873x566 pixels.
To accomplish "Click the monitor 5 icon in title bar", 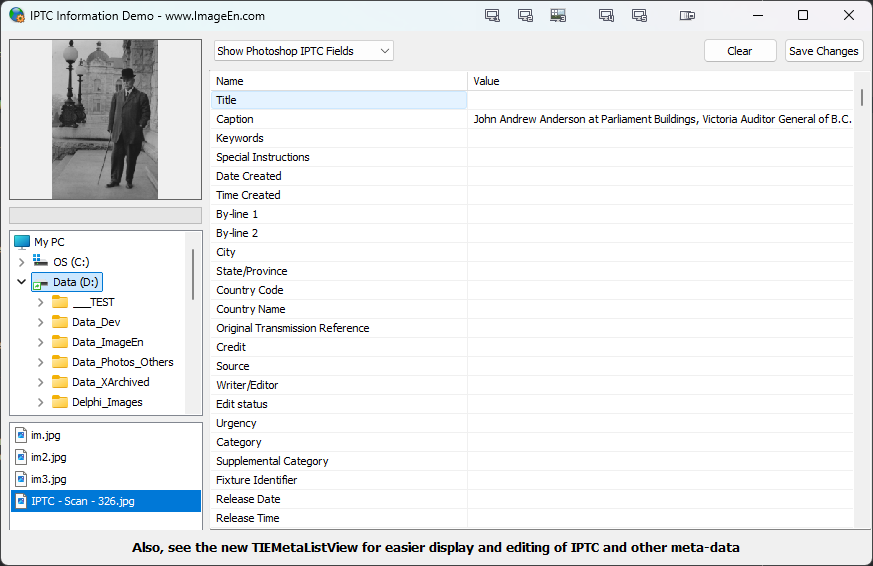I will coord(639,15).
